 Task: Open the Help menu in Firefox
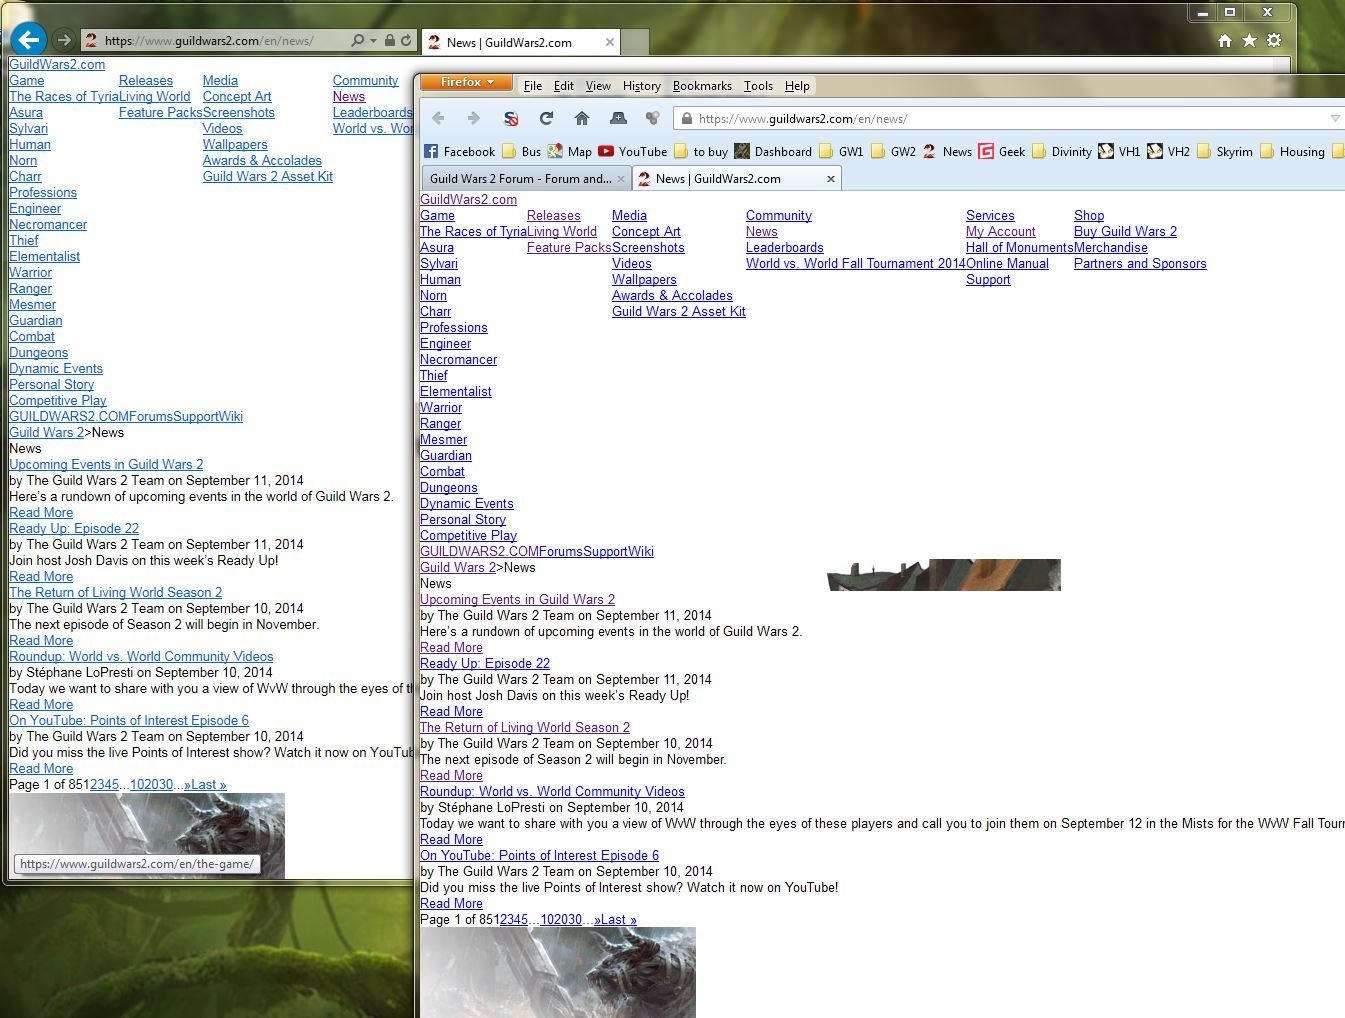point(797,86)
